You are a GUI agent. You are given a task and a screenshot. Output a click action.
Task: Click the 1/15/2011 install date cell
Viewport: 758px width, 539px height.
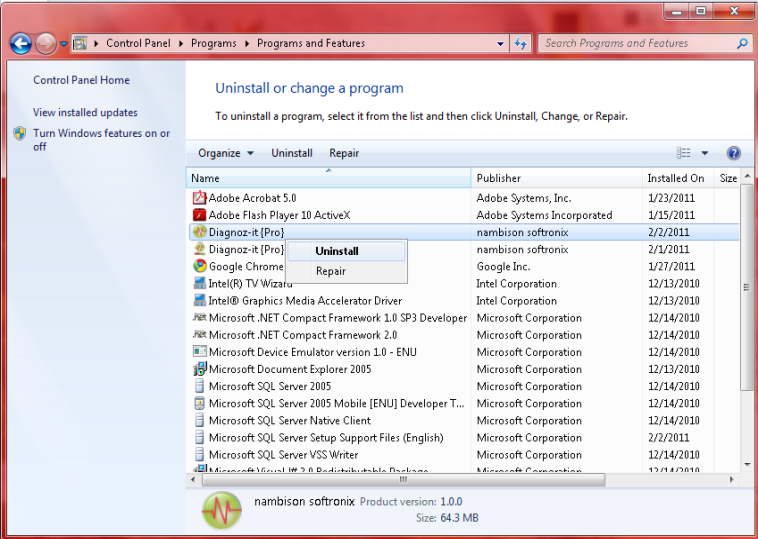pos(671,215)
